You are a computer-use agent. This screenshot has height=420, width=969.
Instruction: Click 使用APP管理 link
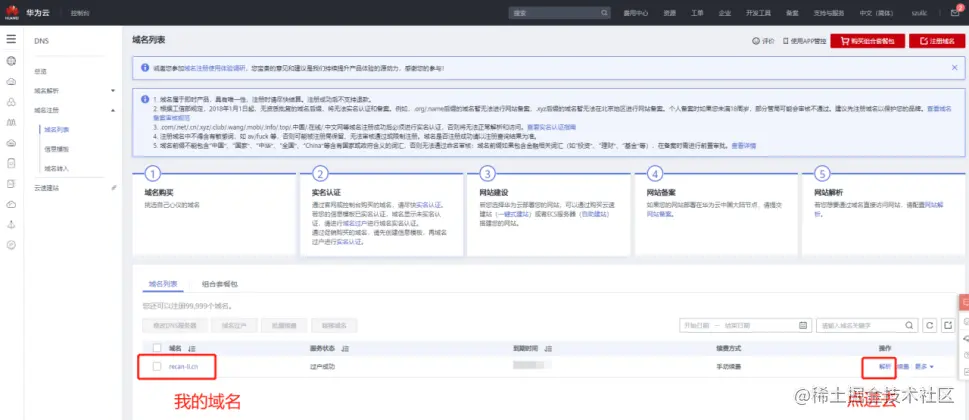(x=804, y=41)
